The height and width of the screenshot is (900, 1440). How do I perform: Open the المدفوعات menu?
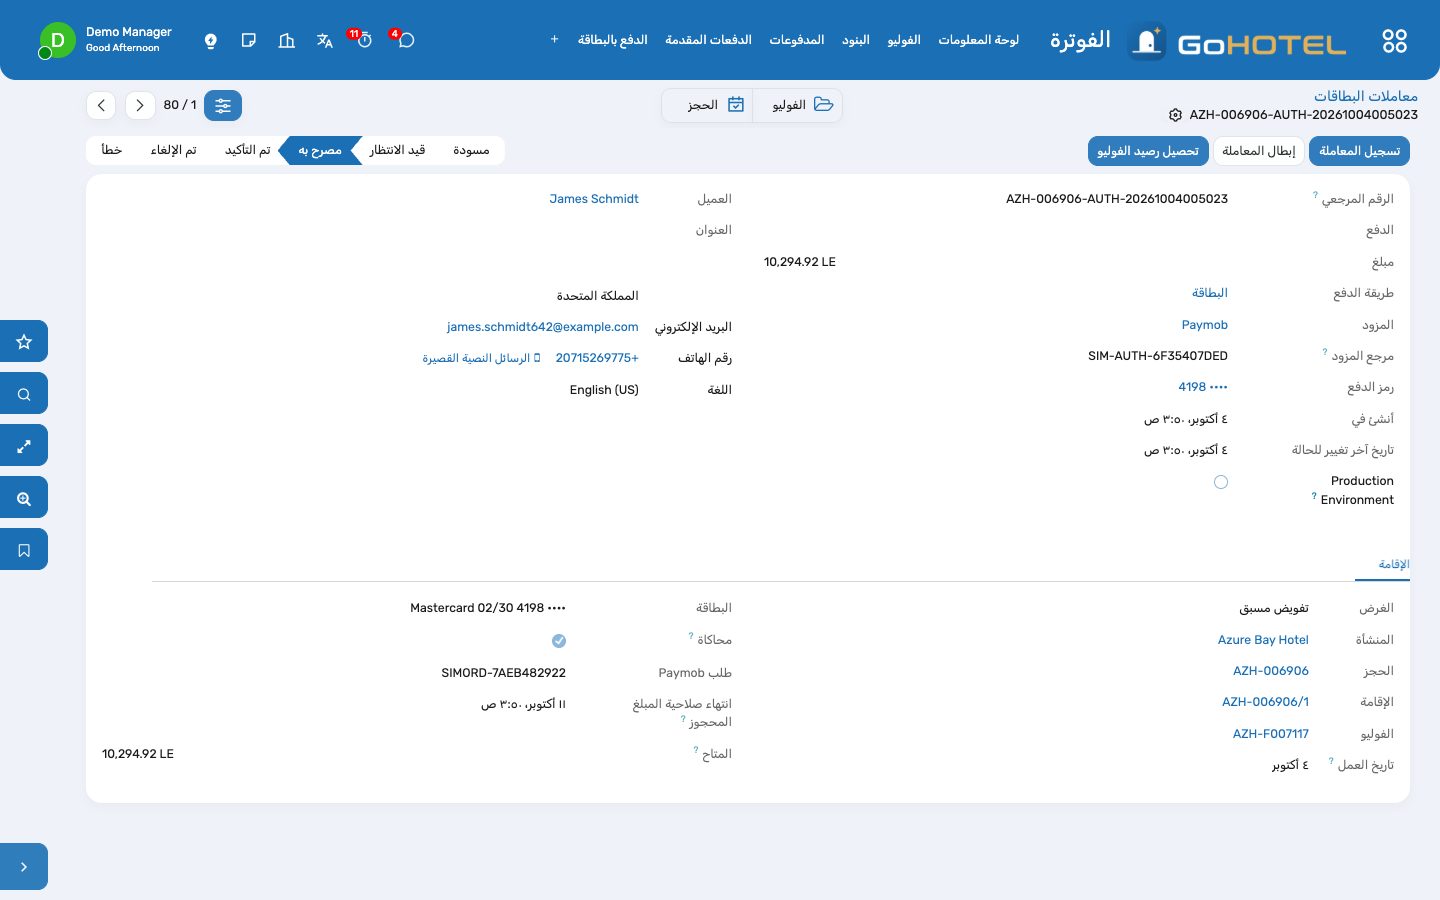pos(797,40)
